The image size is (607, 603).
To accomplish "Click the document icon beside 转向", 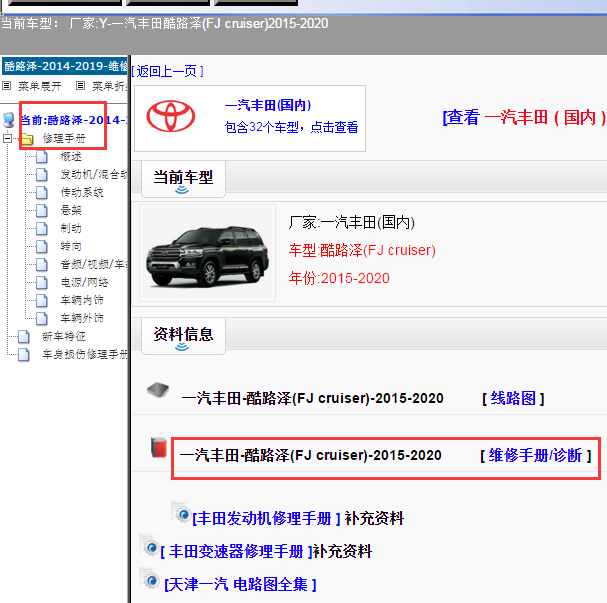I will tap(41, 246).
